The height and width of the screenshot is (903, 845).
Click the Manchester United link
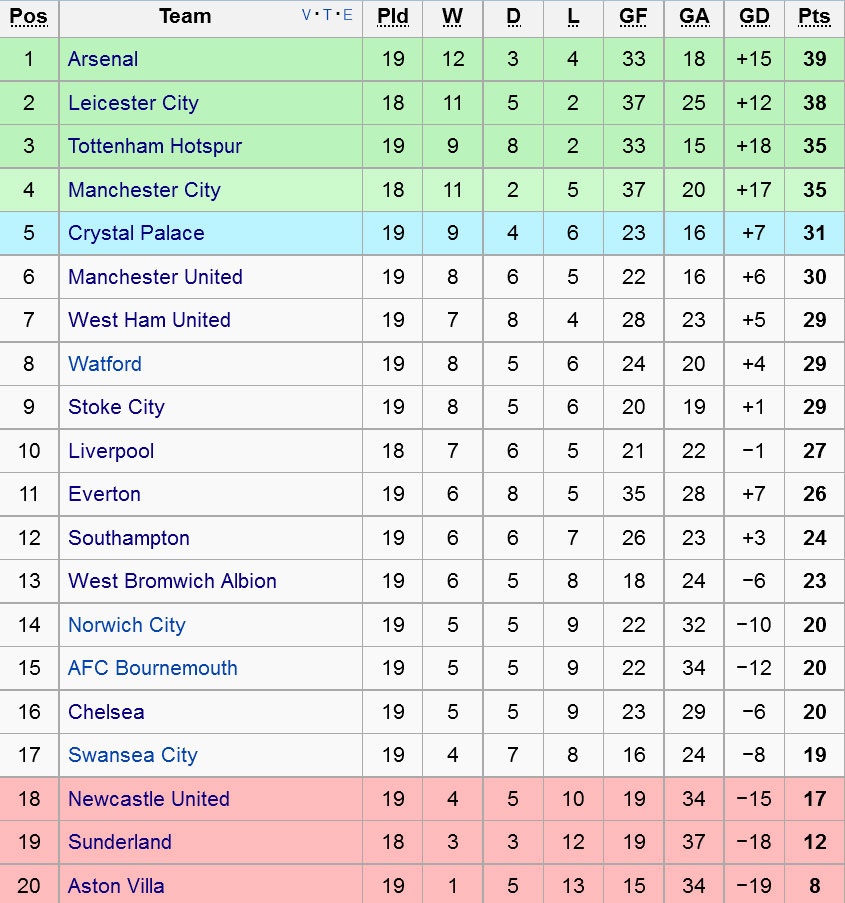point(155,277)
